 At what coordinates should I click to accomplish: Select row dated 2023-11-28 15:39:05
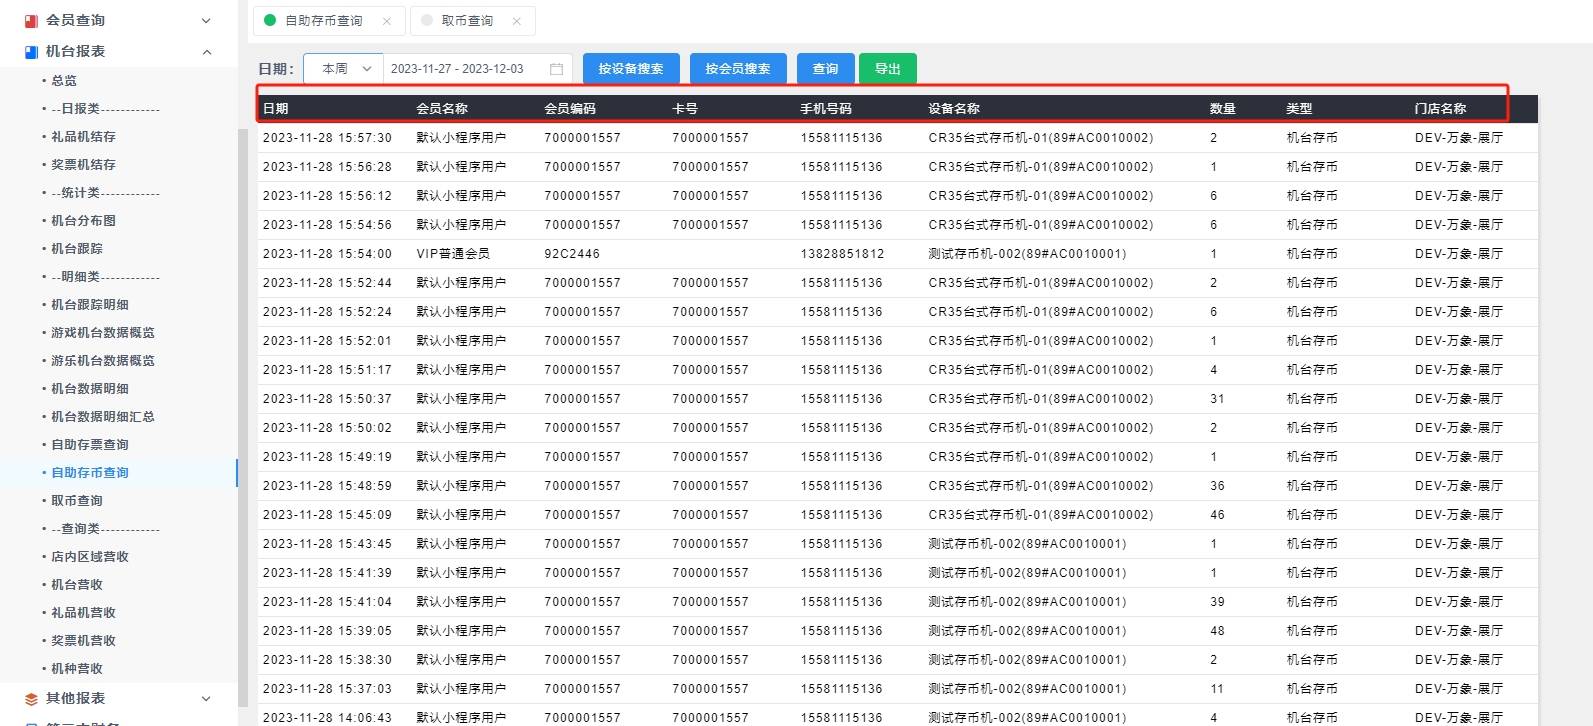(897, 631)
